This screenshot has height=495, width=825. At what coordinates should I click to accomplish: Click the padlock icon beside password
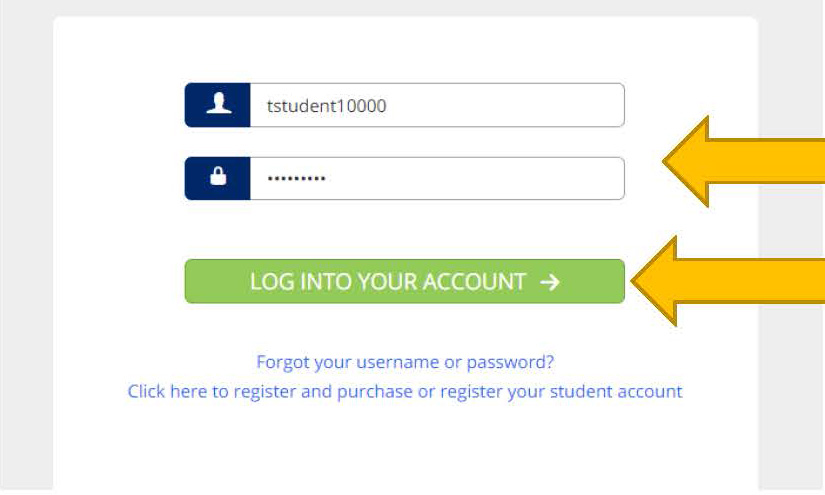pyautogui.click(x=218, y=176)
